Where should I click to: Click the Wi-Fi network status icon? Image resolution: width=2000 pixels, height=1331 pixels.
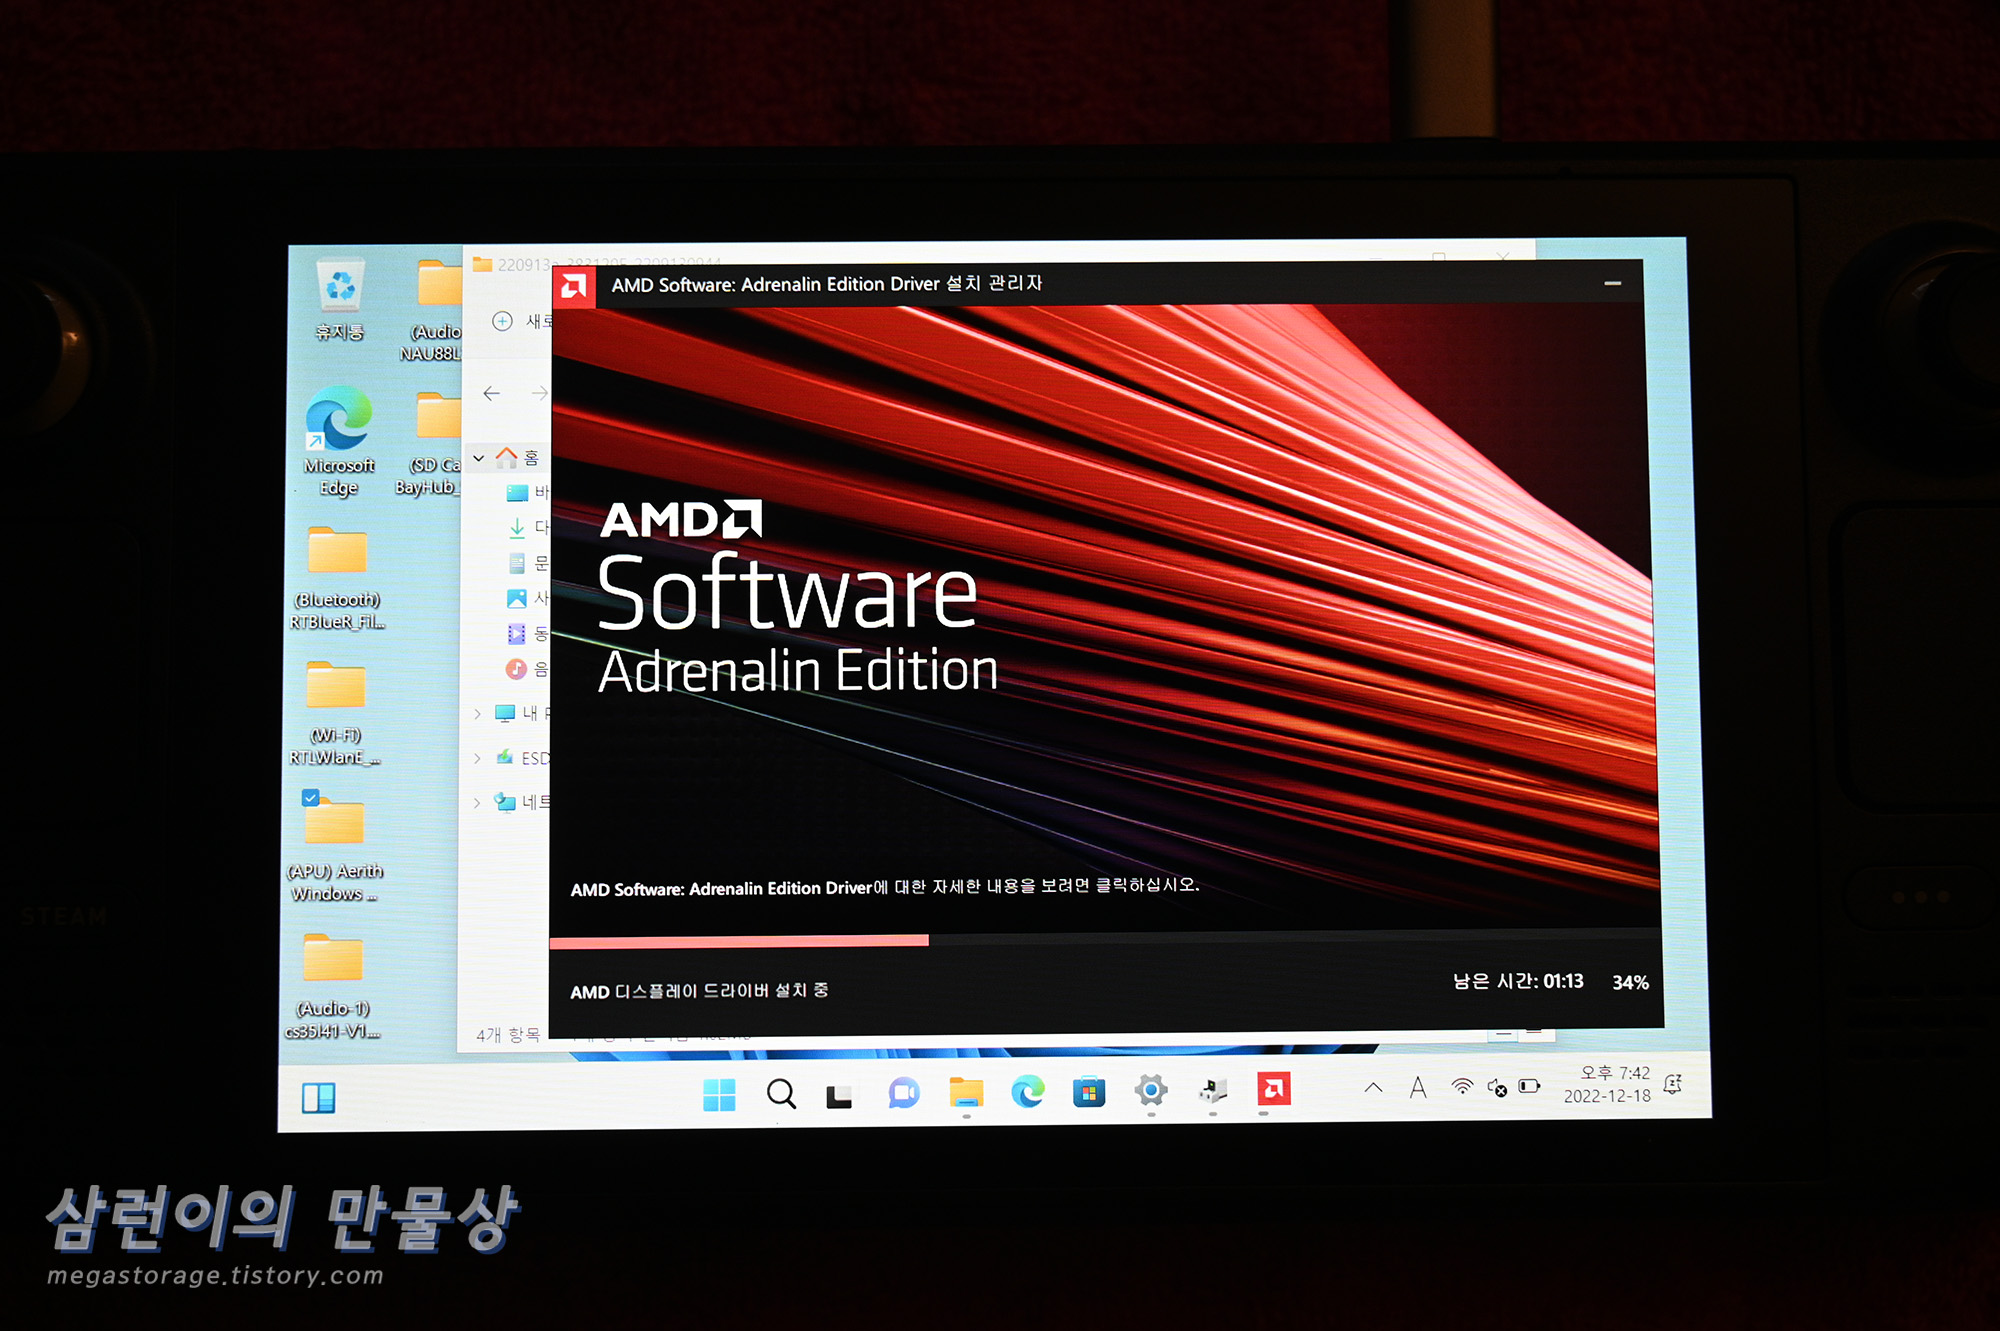pyautogui.click(x=1462, y=1087)
